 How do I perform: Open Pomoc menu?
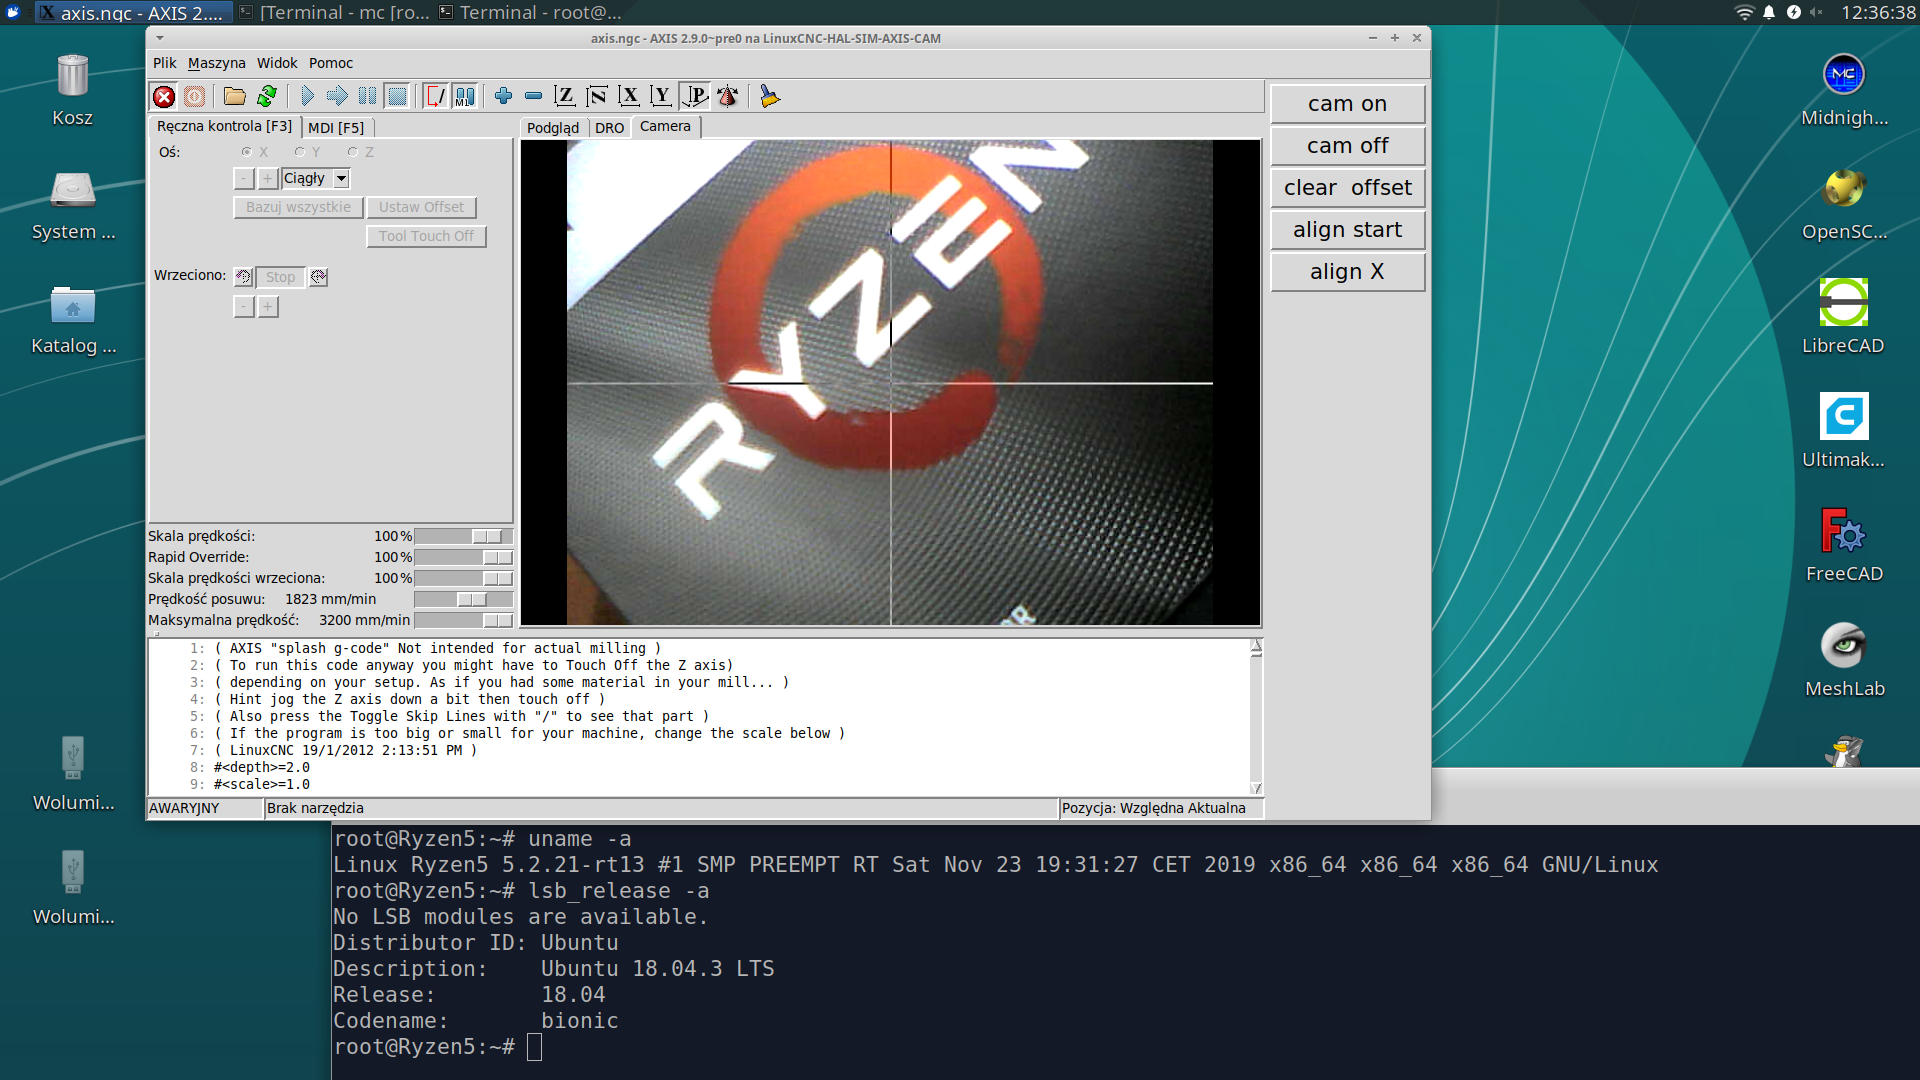331,63
